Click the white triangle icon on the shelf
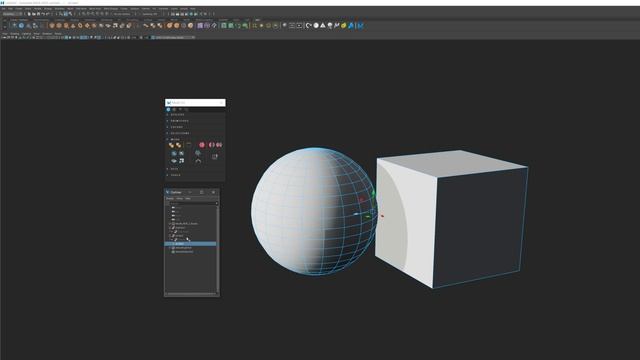640x360 pixels. [323, 25]
